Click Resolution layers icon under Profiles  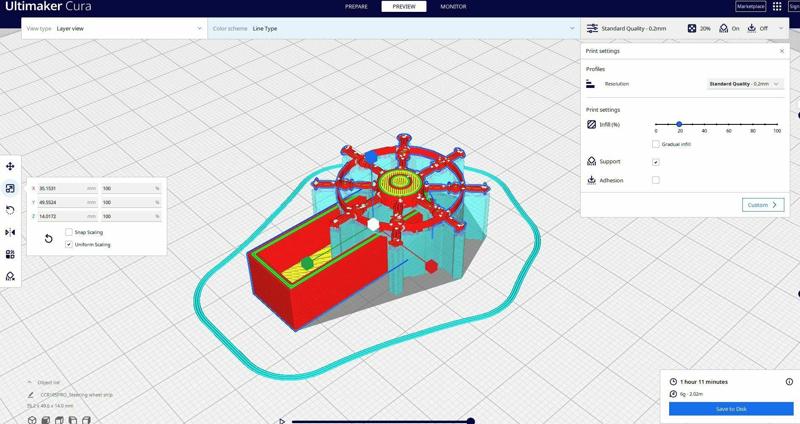click(x=590, y=84)
